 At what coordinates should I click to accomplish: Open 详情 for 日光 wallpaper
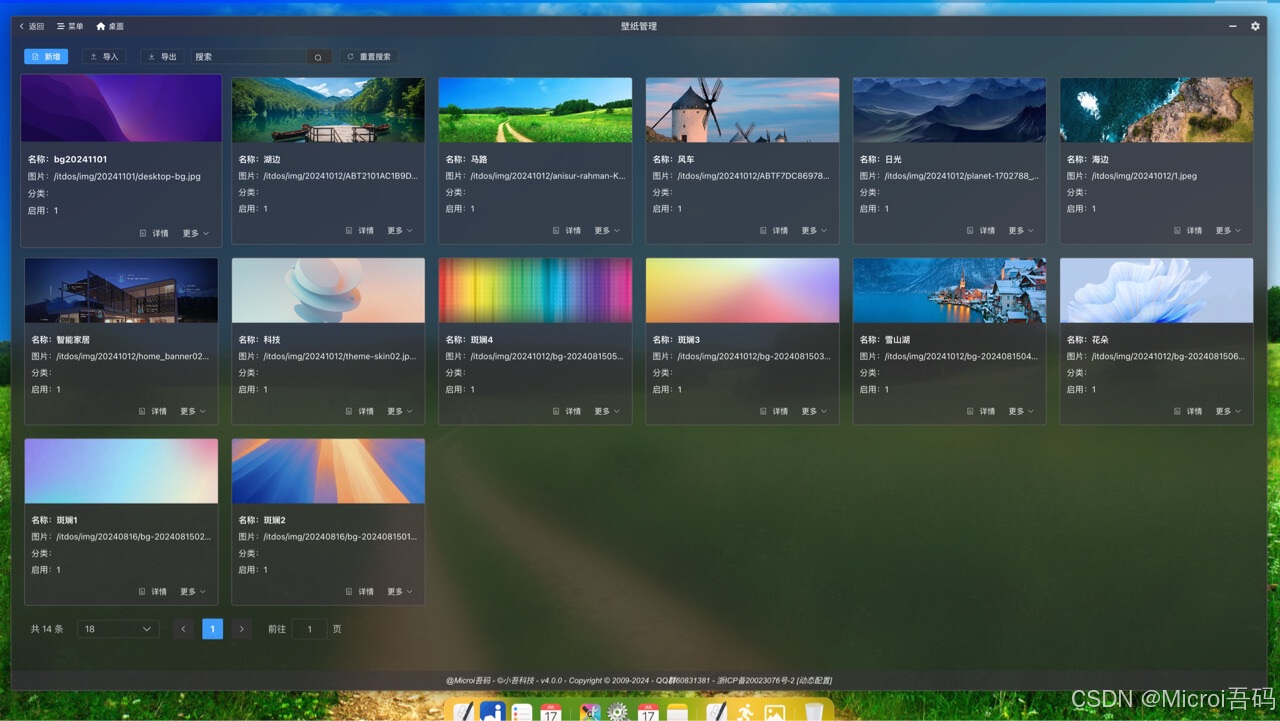coord(981,231)
